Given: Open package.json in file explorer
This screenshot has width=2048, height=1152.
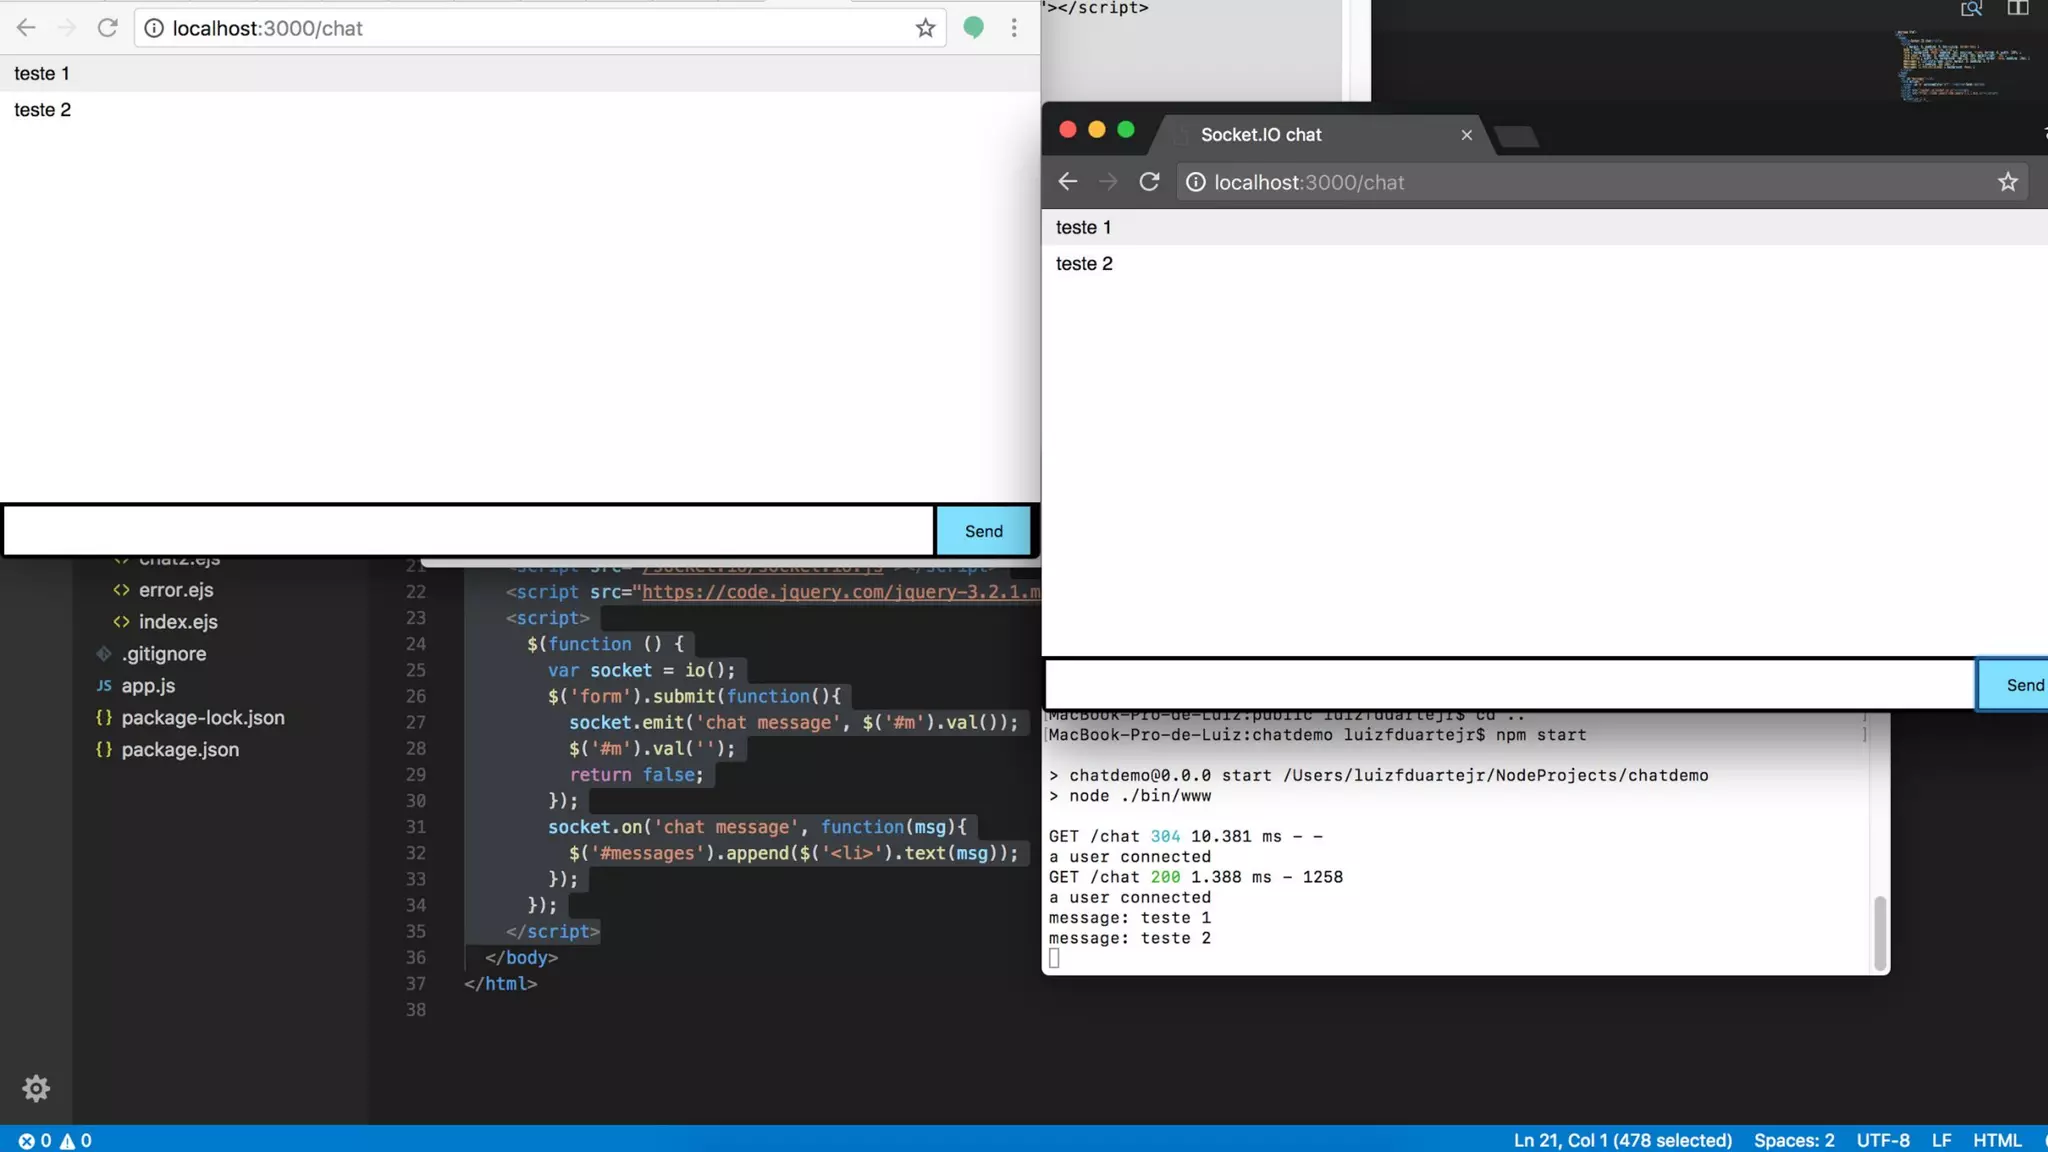Looking at the screenshot, I should click(x=180, y=750).
